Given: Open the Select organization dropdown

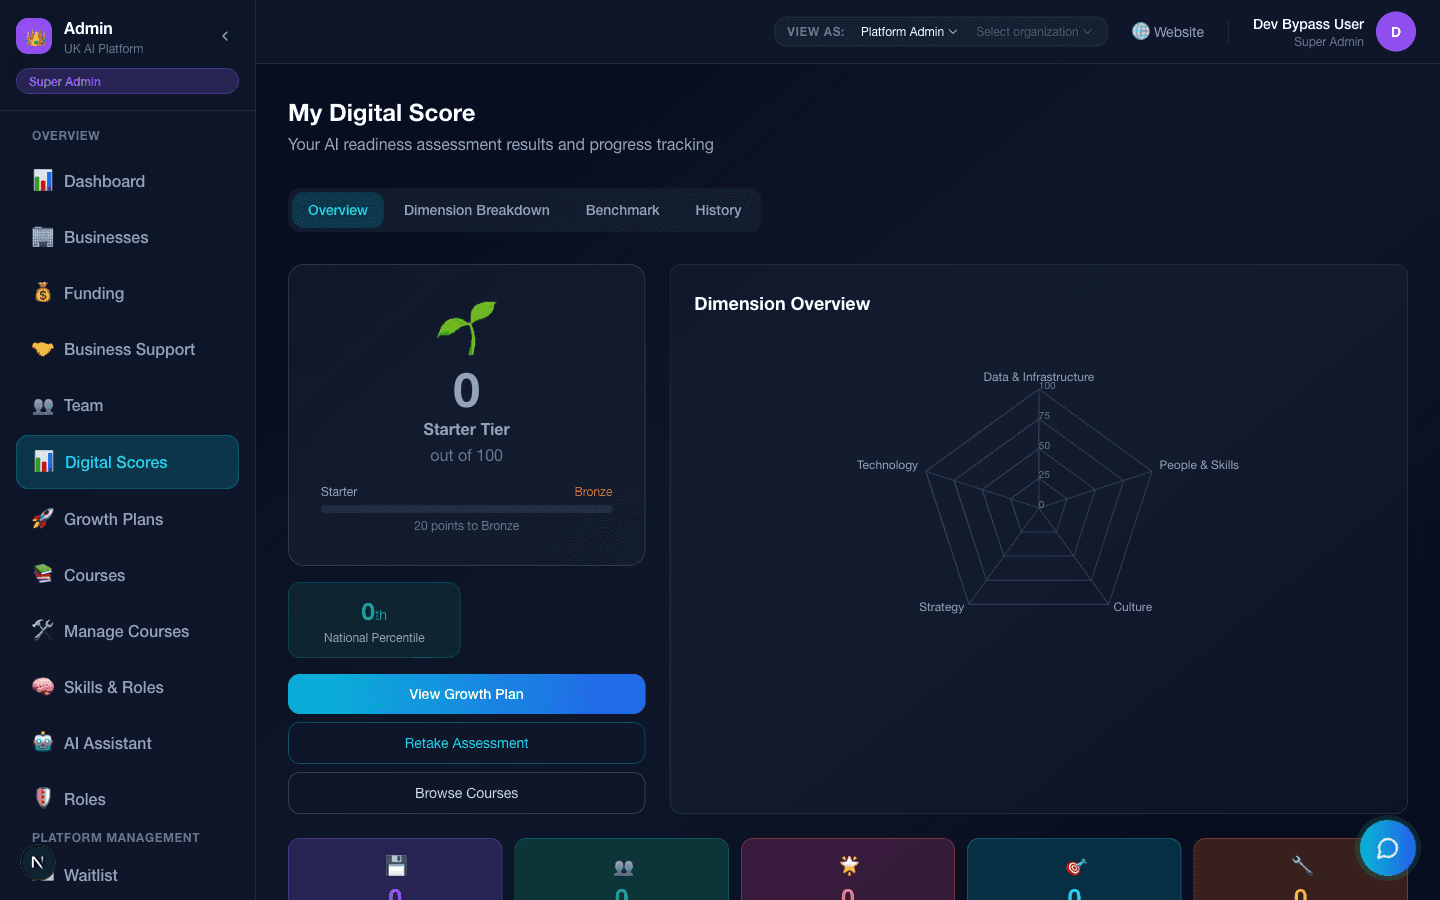Looking at the screenshot, I should (x=1034, y=32).
